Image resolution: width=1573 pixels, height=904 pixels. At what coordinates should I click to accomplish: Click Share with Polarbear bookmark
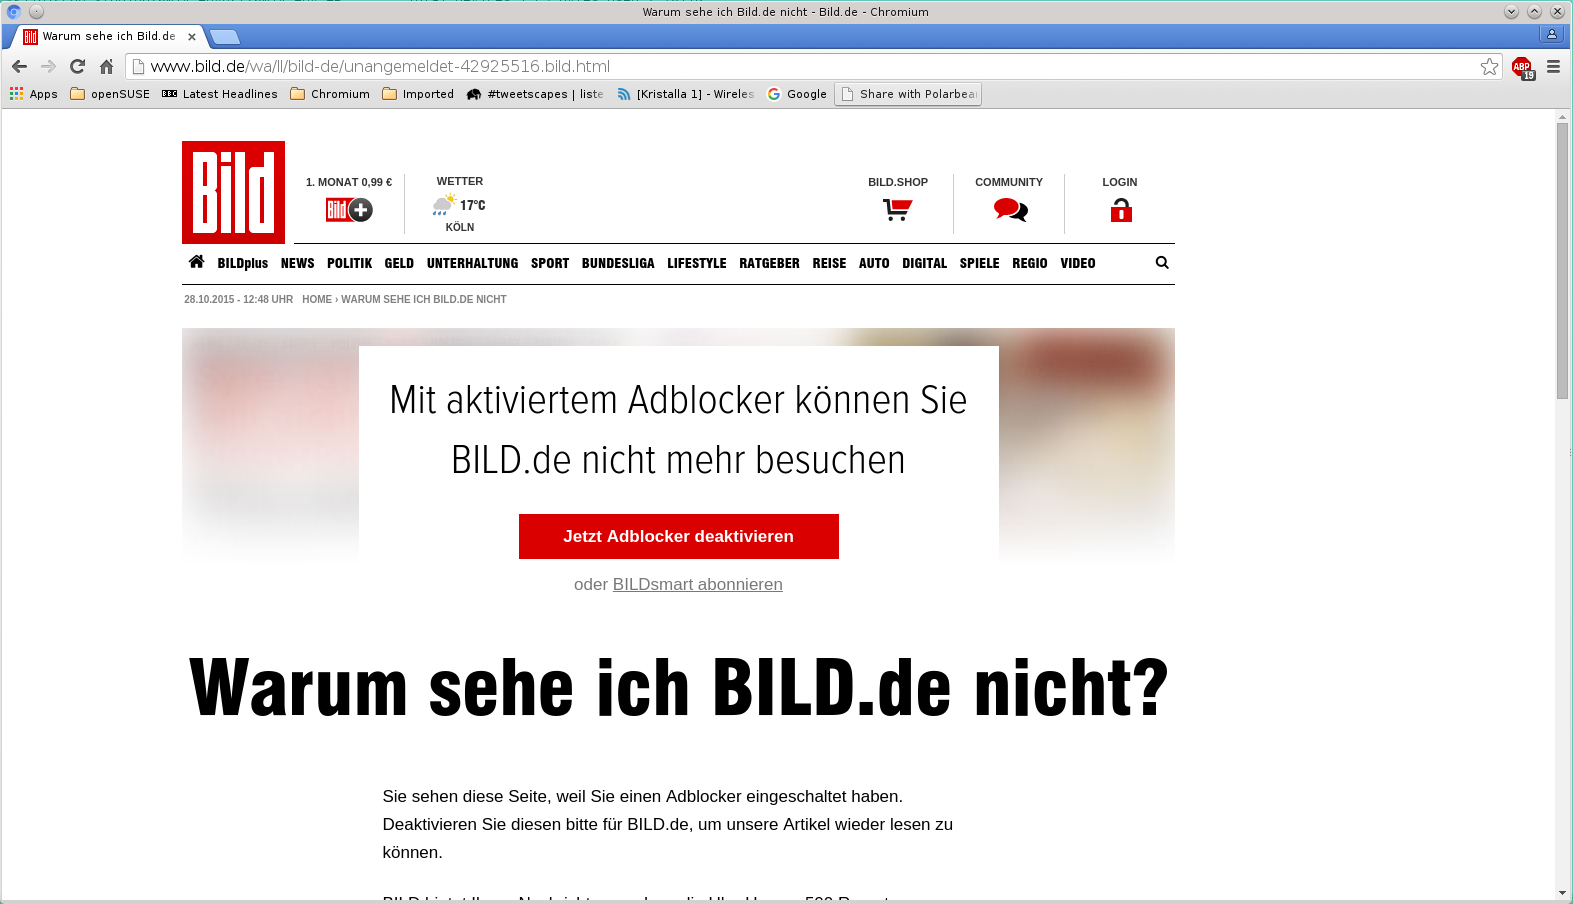click(x=908, y=94)
